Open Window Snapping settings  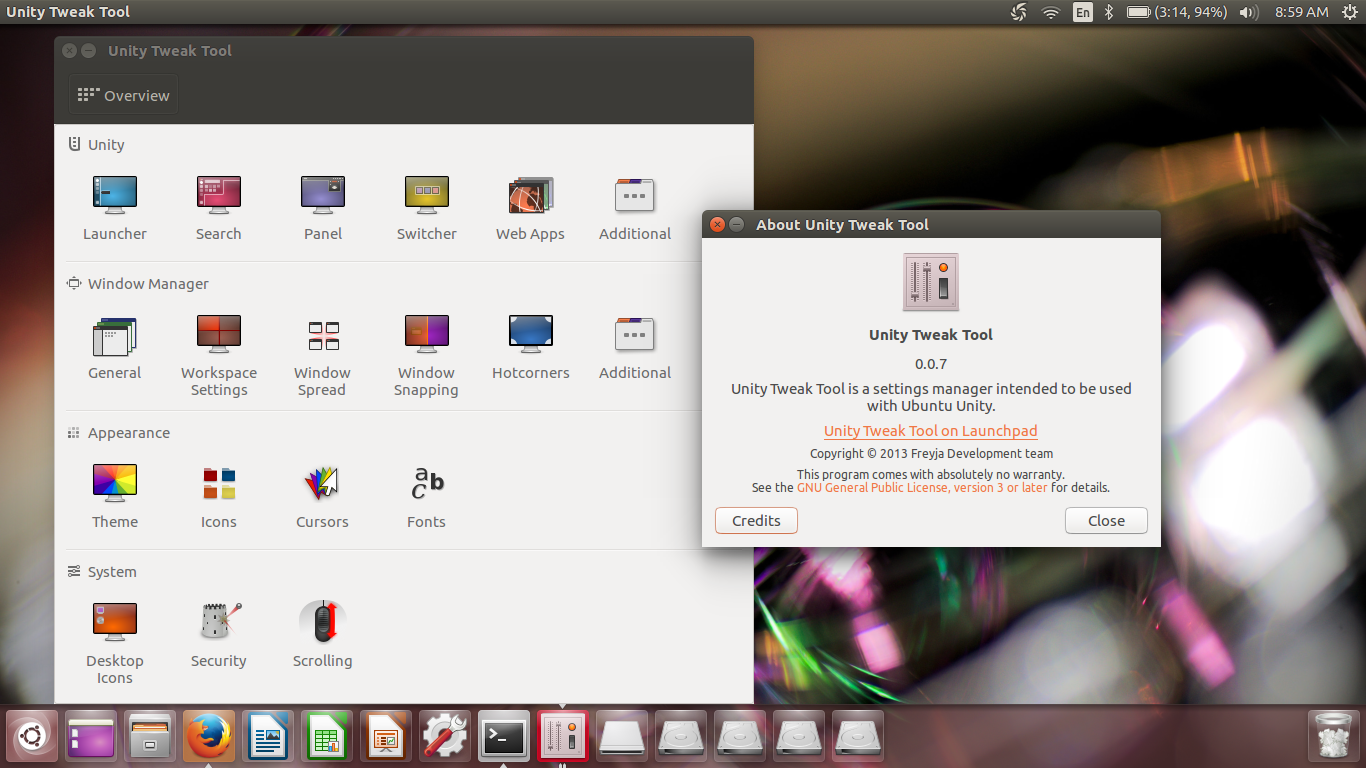point(427,355)
